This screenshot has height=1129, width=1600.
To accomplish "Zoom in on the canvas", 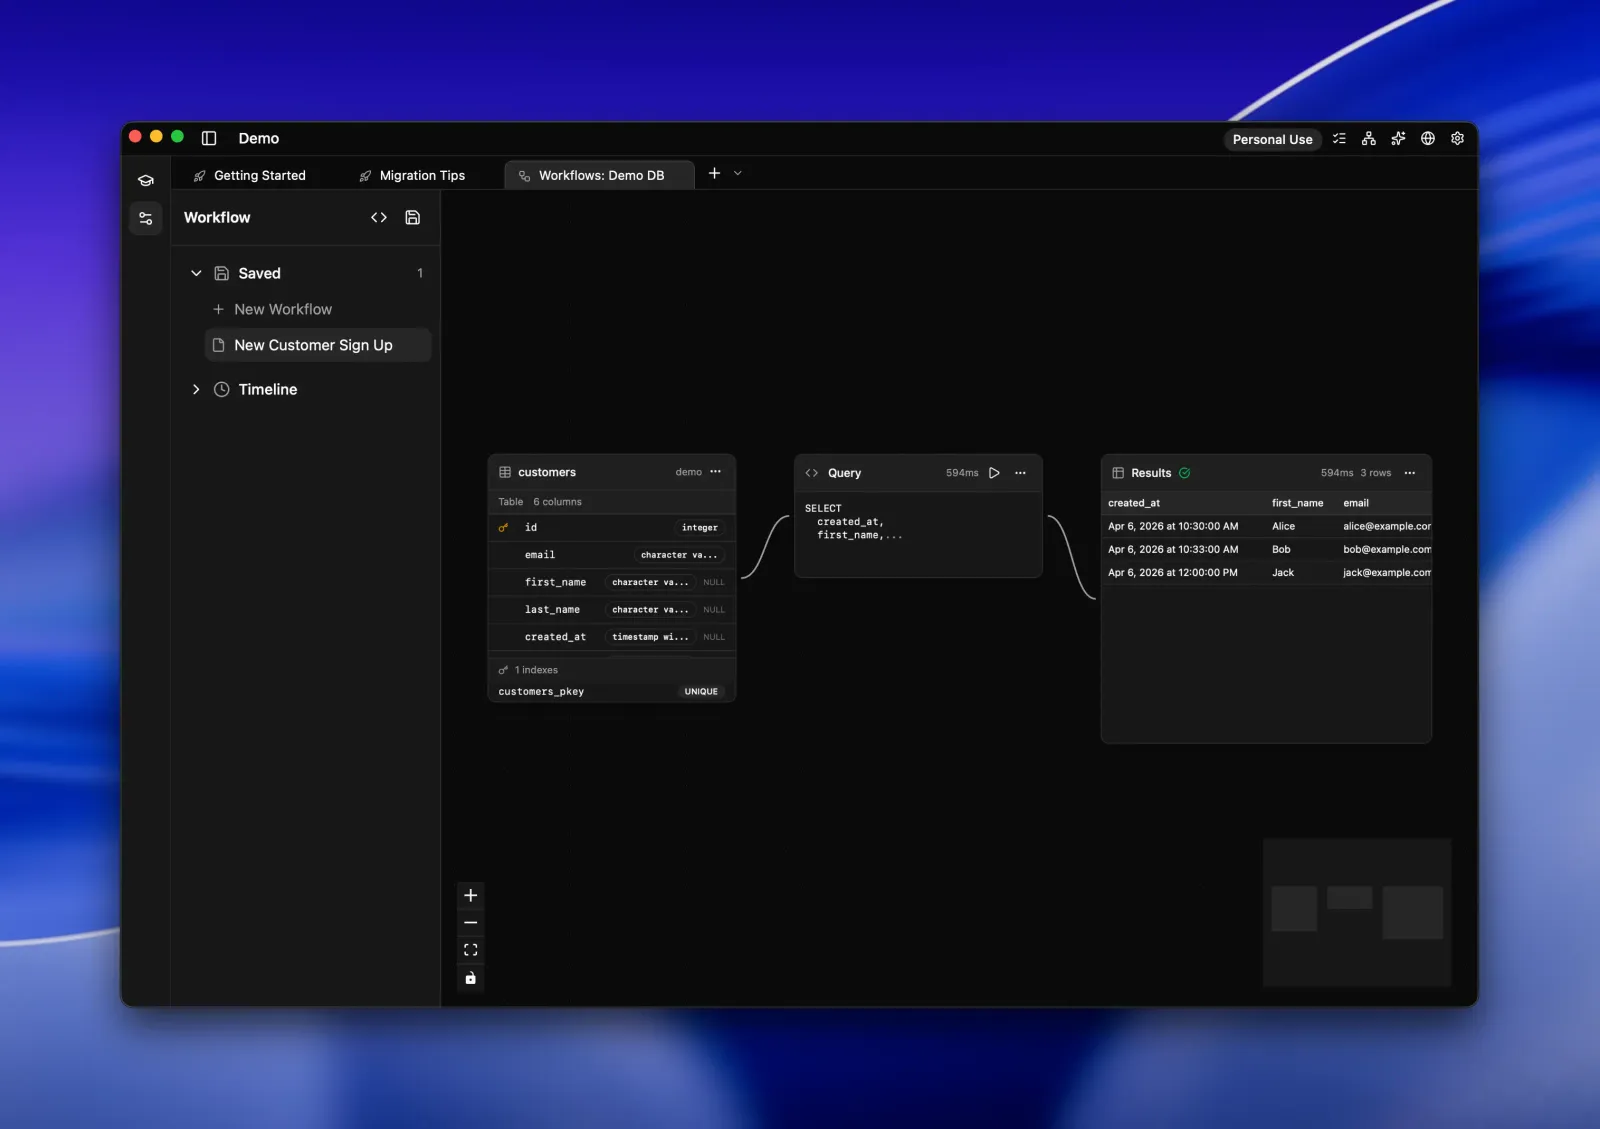I will (x=471, y=895).
